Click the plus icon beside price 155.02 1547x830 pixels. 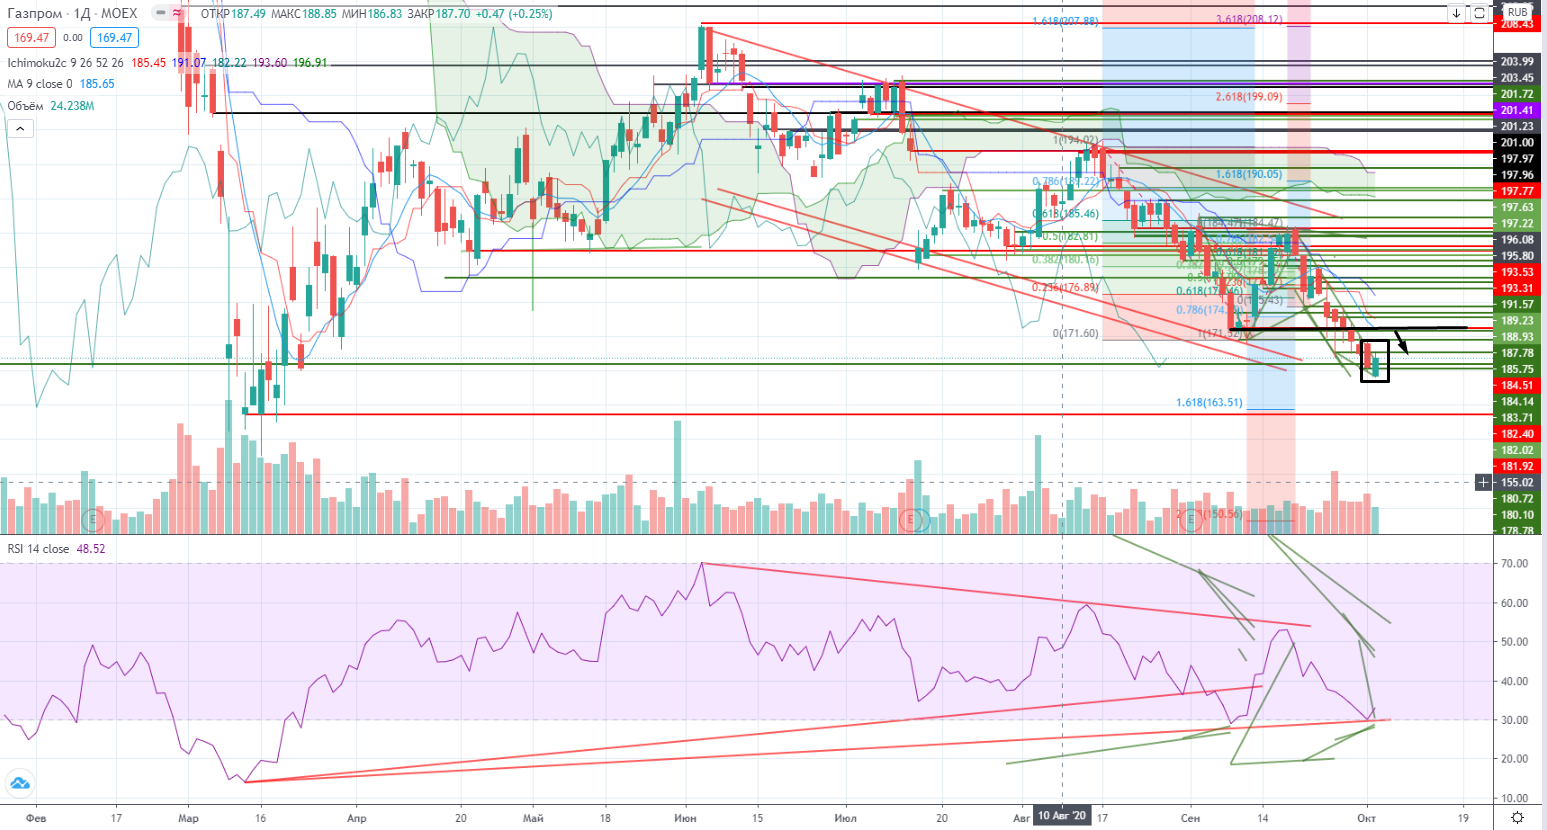[x=1483, y=482]
